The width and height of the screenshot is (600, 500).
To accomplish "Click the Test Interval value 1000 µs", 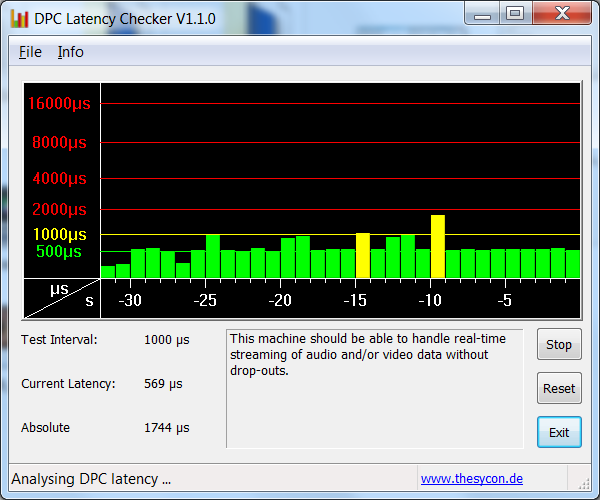I will [166, 340].
